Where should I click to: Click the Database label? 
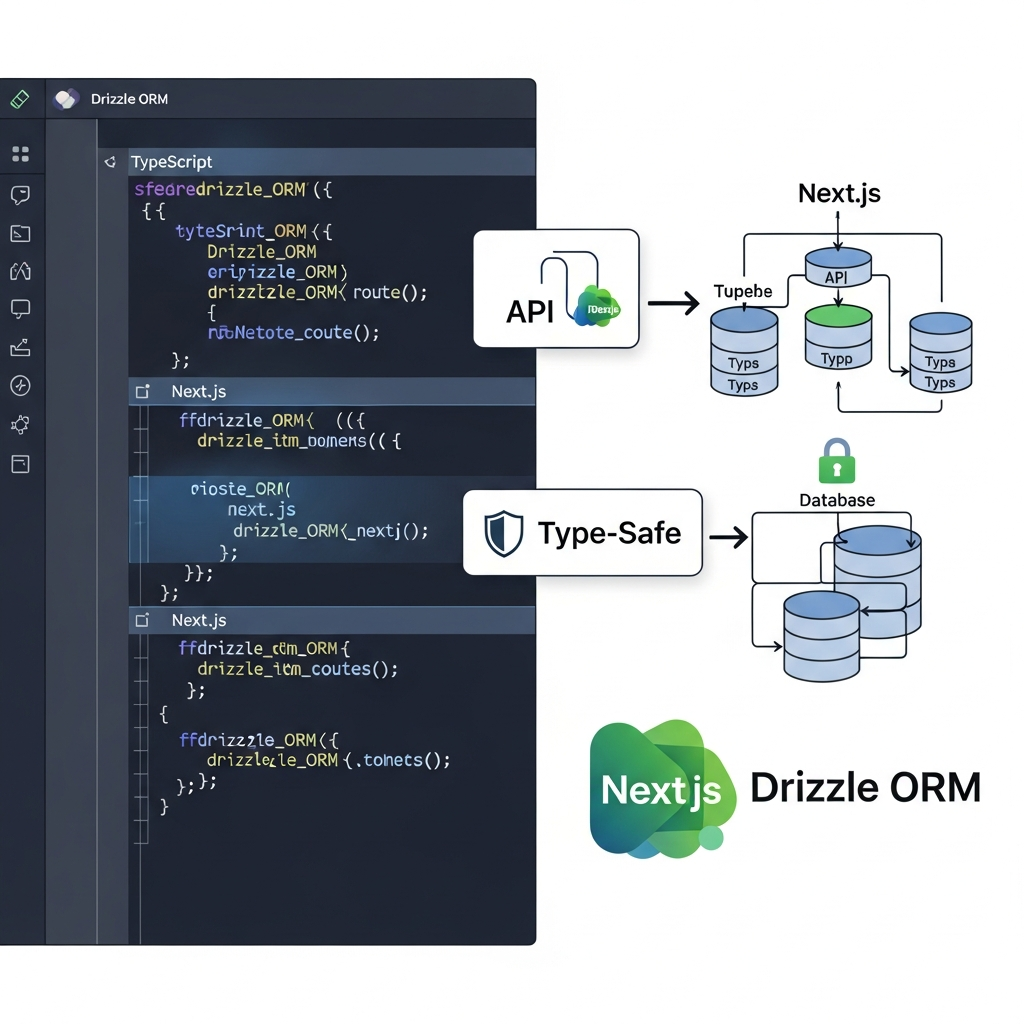coord(837,500)
